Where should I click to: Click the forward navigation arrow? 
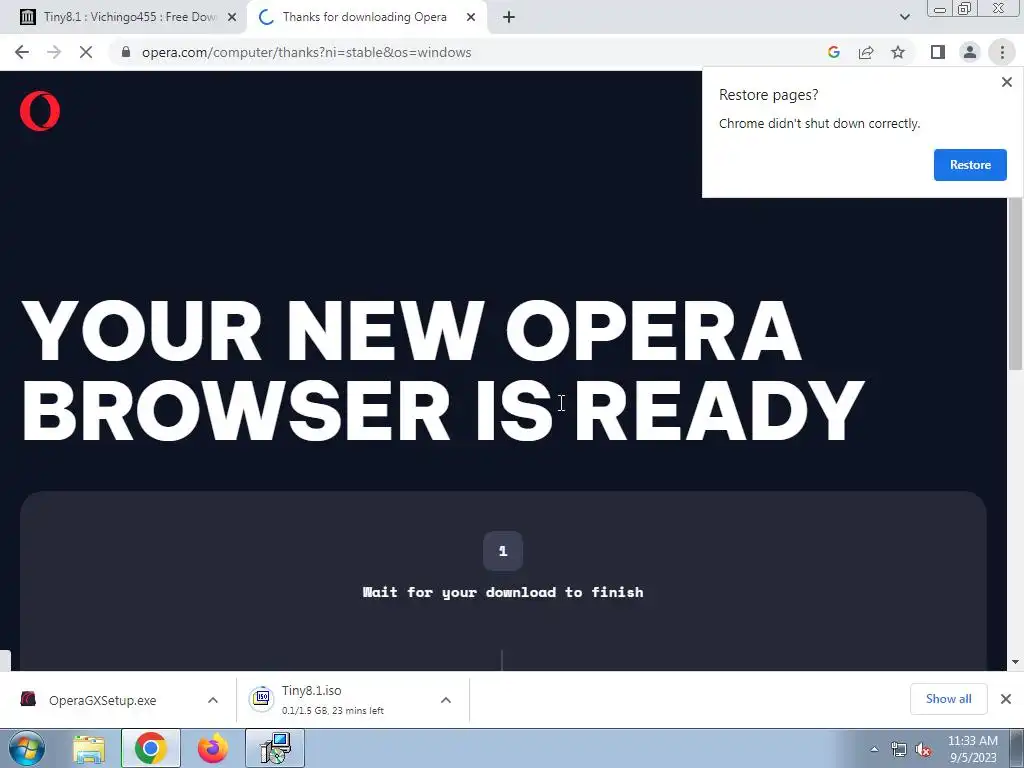(54, 52)
